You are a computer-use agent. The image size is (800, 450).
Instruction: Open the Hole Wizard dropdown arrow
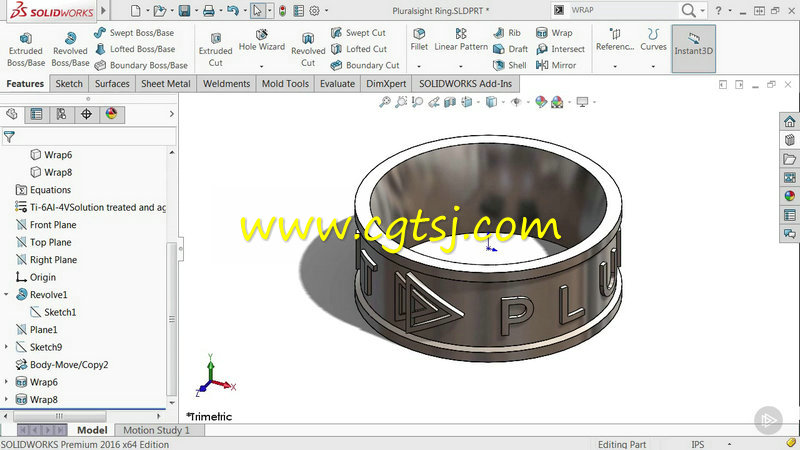pos(262,66)
